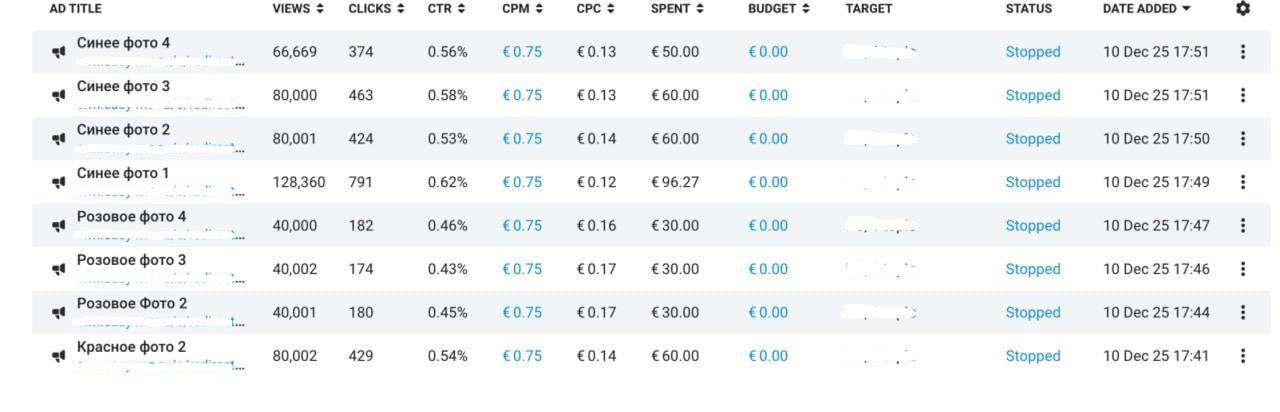Toggle Stopped status of Розовое фото 3
Image resolution: width=1280 pixels, height=412 pixels.
click(1033, 269)
